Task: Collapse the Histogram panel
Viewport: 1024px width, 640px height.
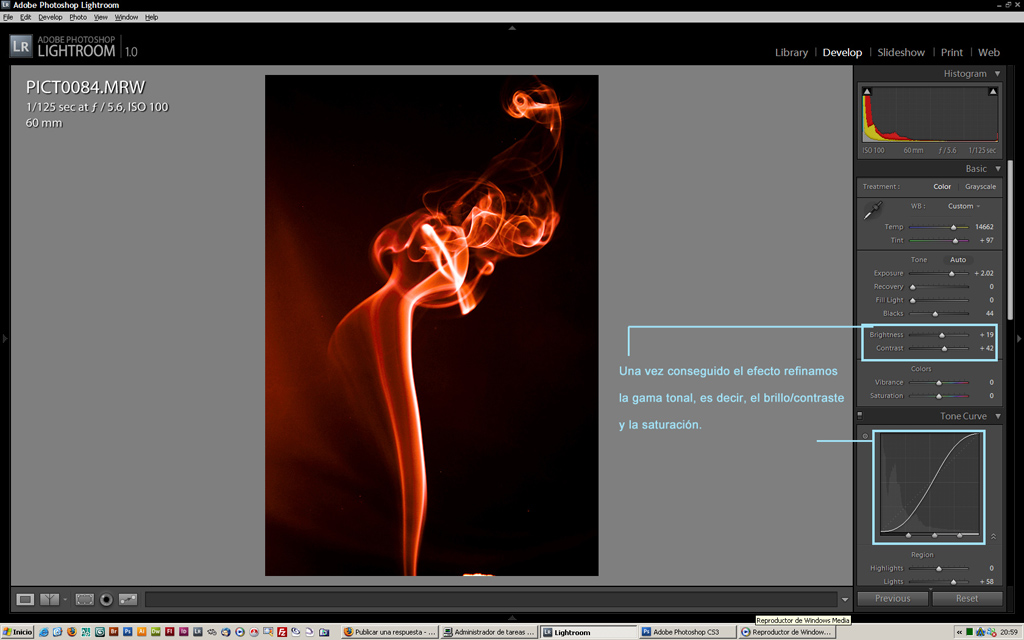Action: (997, 74)
